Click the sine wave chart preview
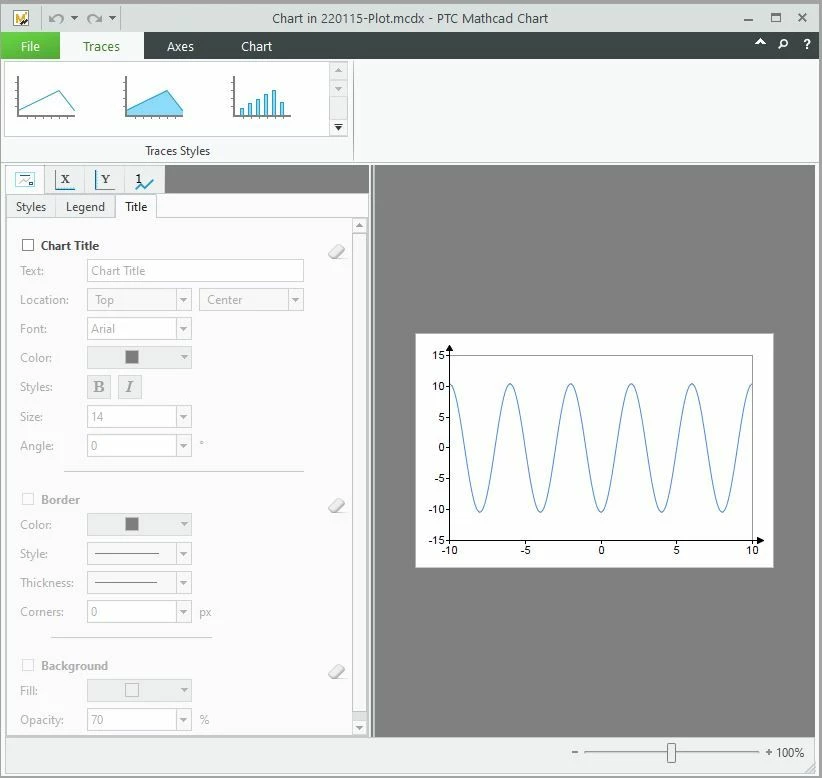This screenshot has width=822, height=778. pos(594,450)
